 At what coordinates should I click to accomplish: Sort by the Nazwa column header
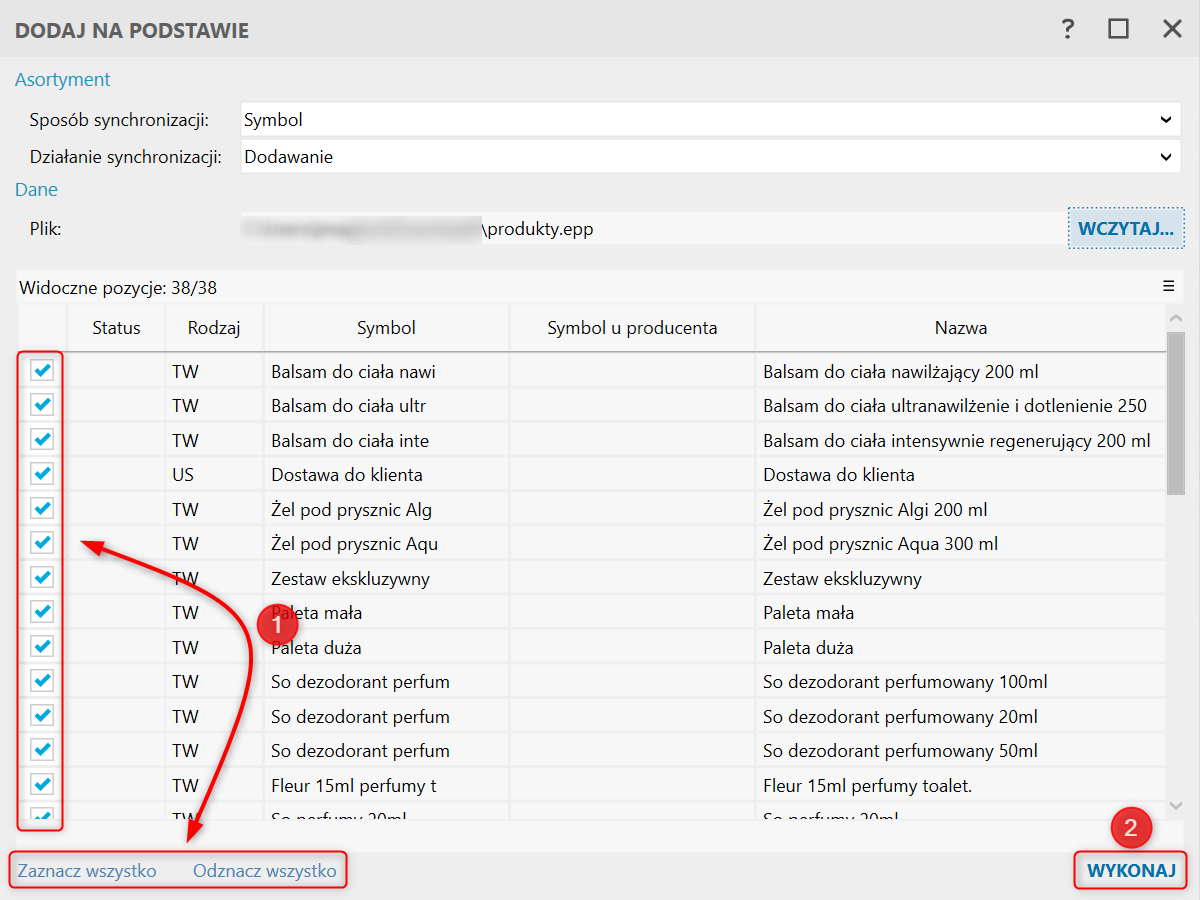tap(960, 328)
